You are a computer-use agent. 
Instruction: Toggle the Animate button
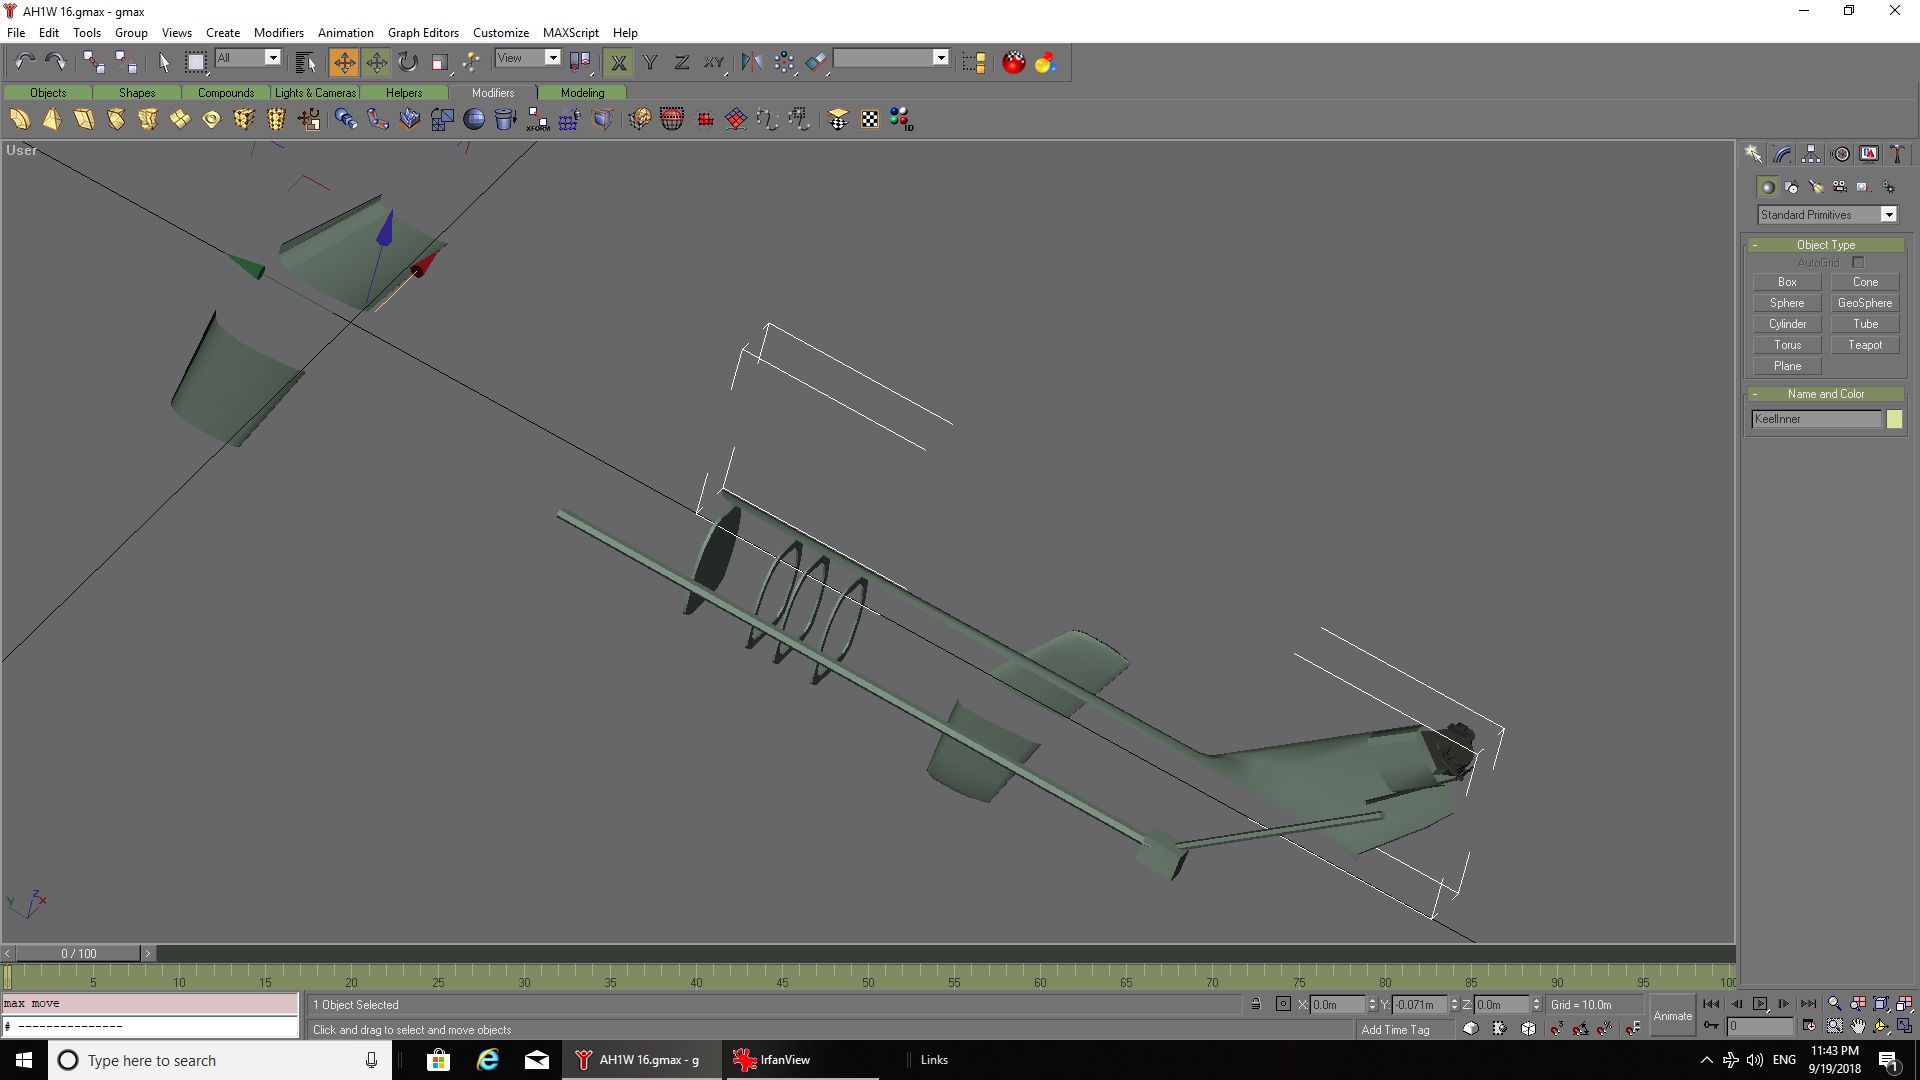[x=1672, y=1016]
